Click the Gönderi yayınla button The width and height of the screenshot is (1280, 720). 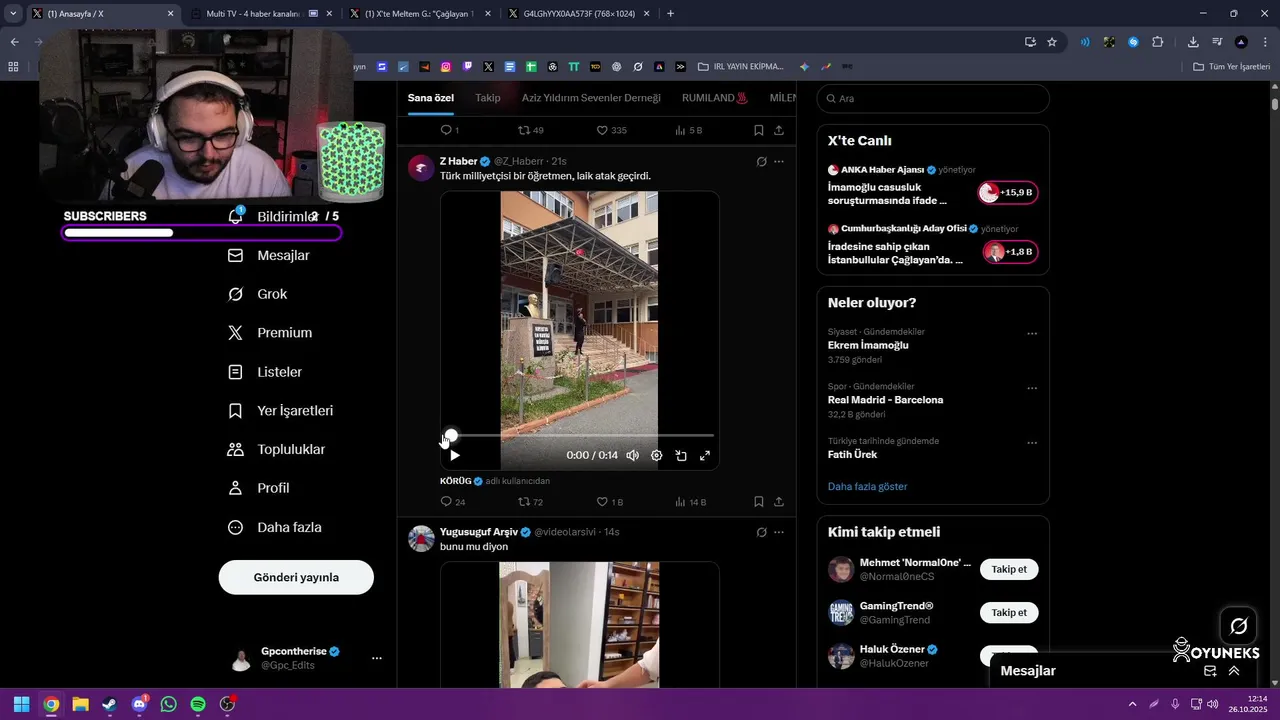point(296,577)
